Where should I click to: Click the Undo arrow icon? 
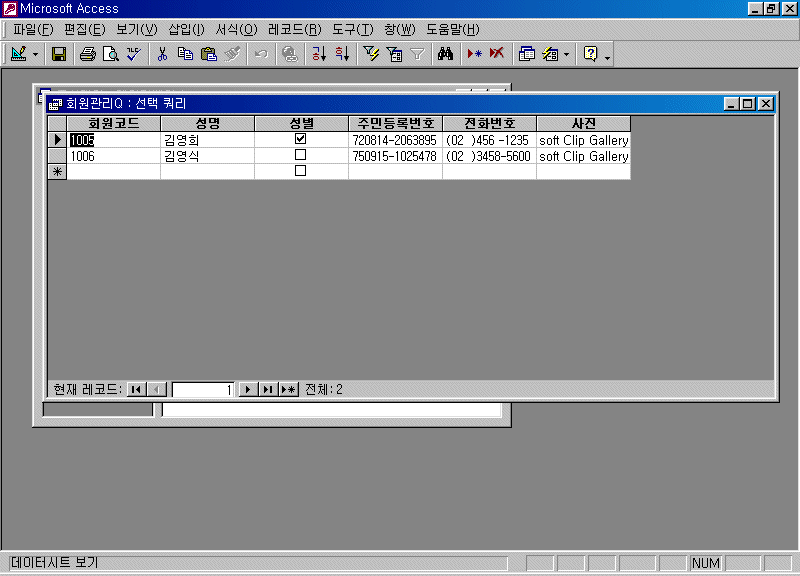pyautogui.click(x=261, y=54)
